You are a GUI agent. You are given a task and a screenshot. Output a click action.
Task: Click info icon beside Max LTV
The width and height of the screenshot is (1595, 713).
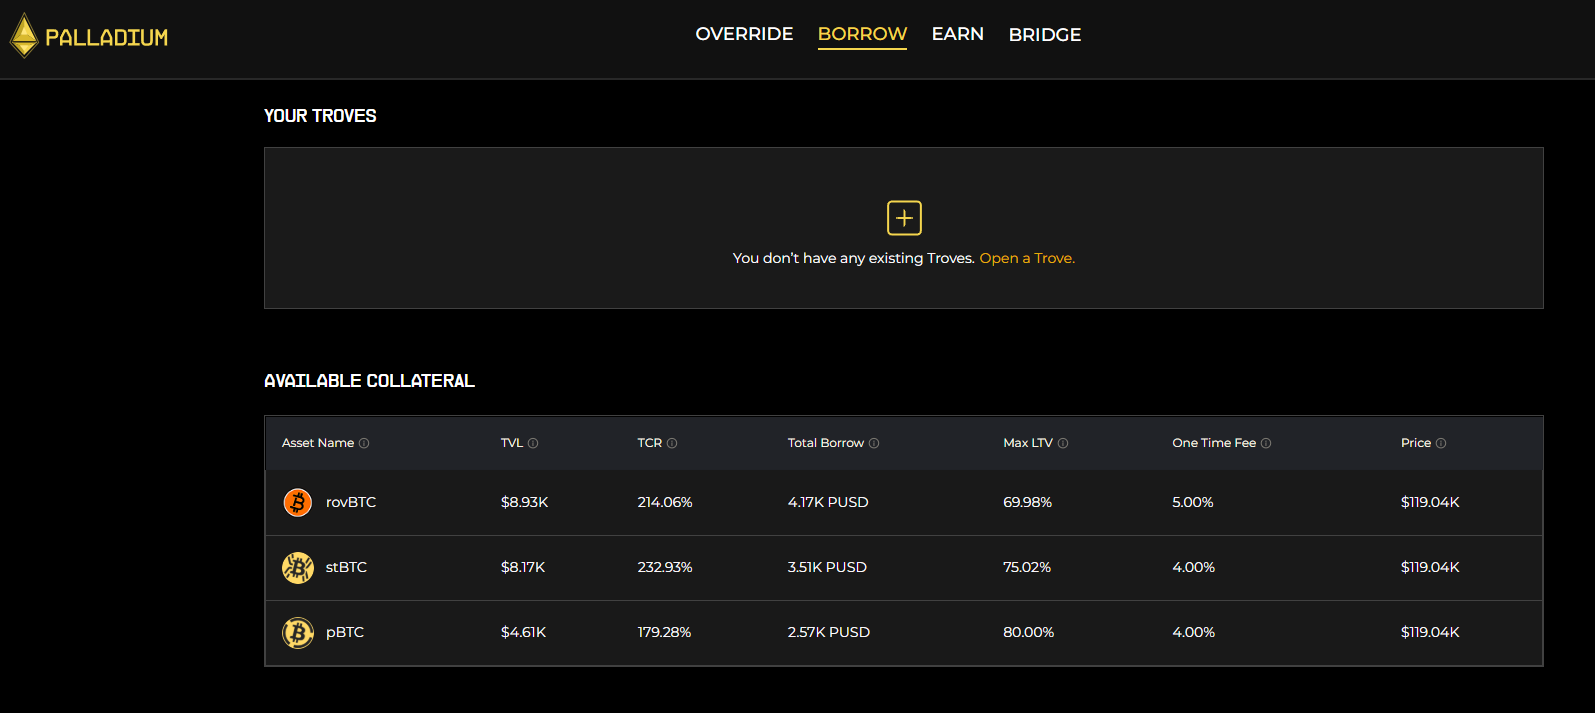tap(1063, 443)
